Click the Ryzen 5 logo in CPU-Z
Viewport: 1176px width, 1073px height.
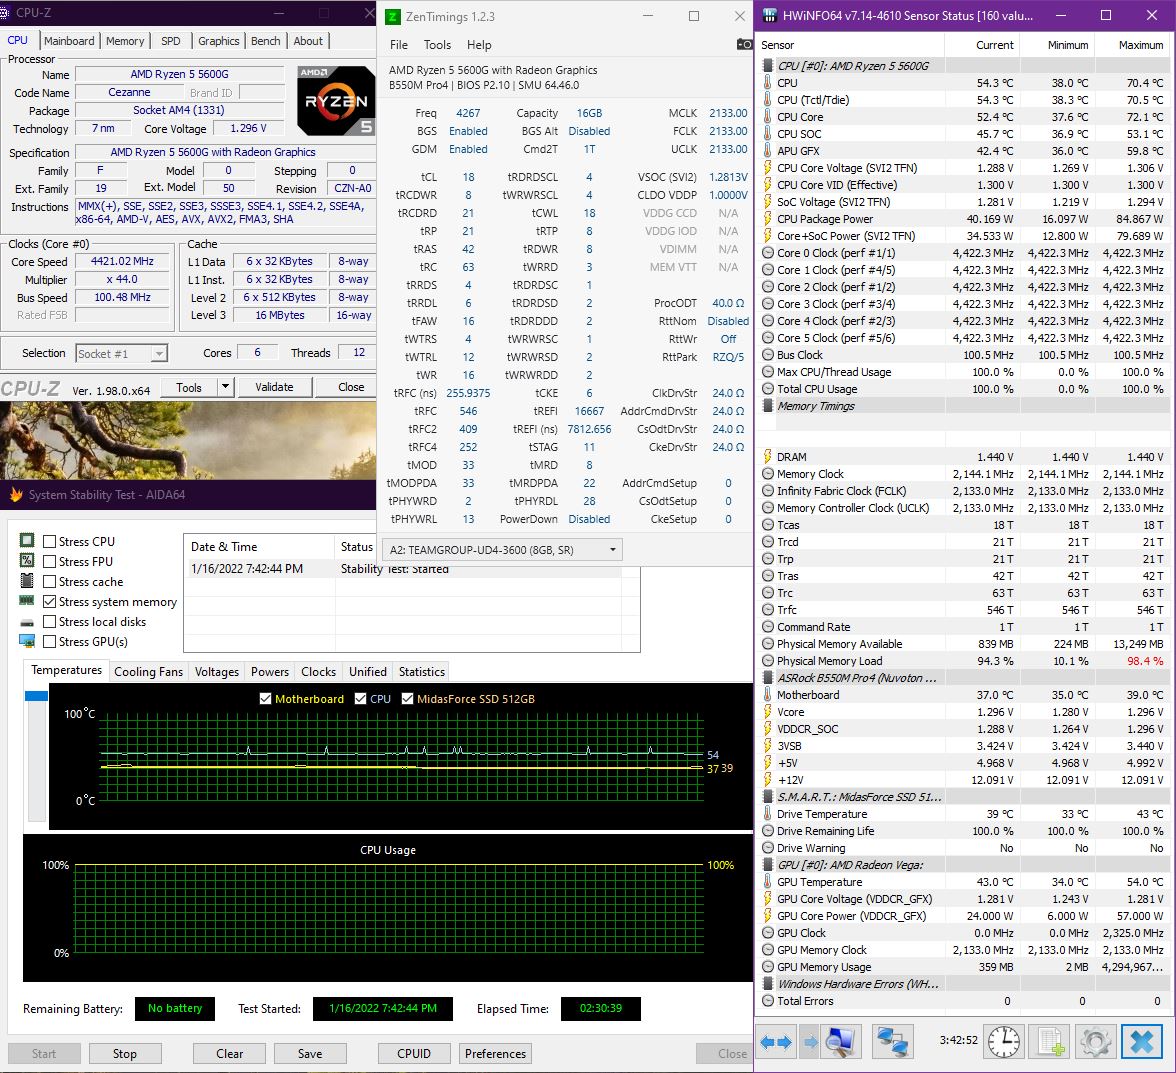pos(335,100)
